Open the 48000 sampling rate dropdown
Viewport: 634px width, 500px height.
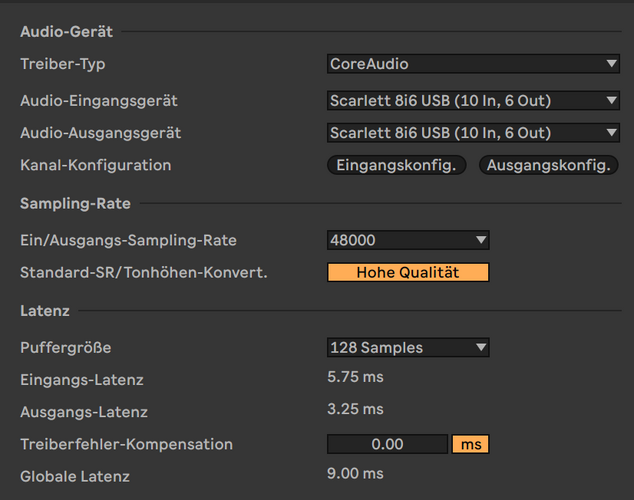[x=408, y=240]
